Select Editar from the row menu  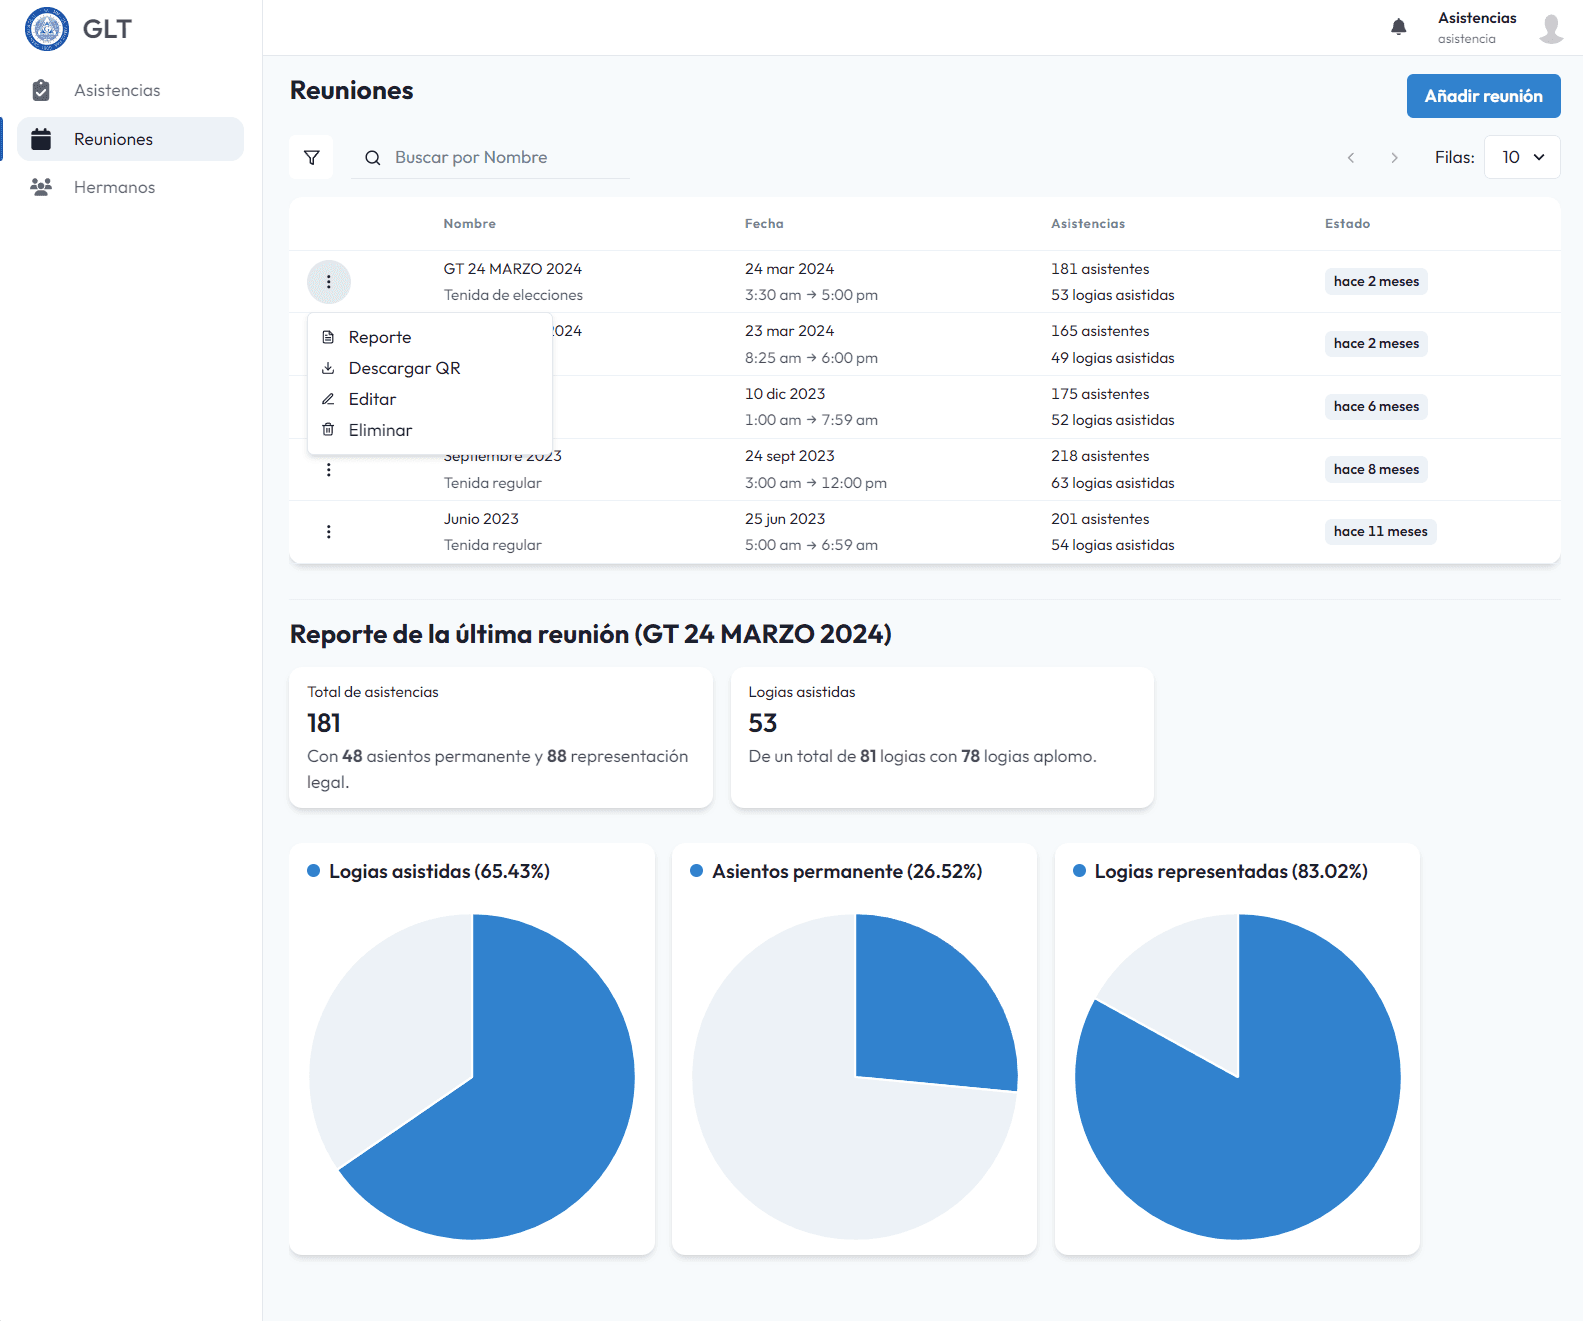tap(372, 400)
